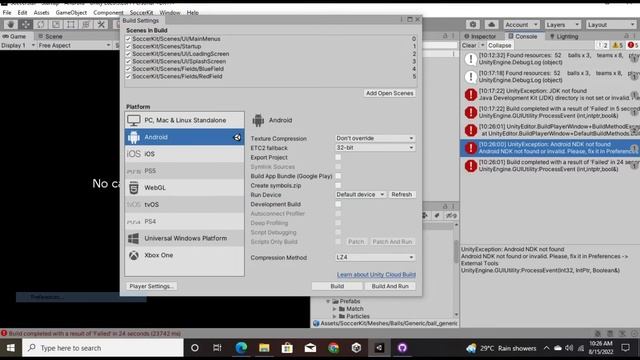Uncheck SoccerKit/Scenes/Fields/BlueField scene

point(128,69)
